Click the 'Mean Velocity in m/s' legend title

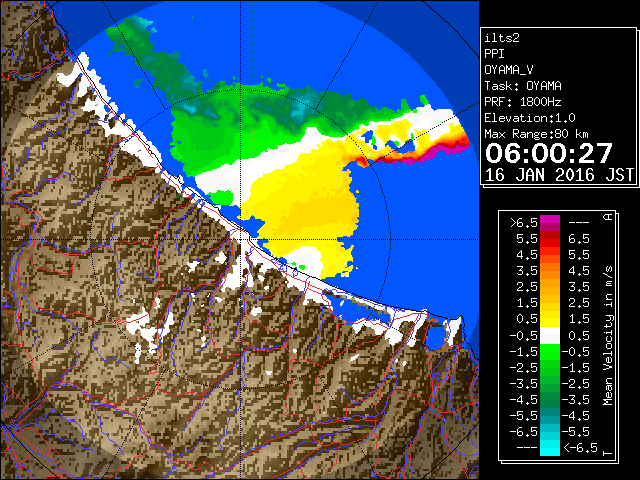click(x=608, y=336)
